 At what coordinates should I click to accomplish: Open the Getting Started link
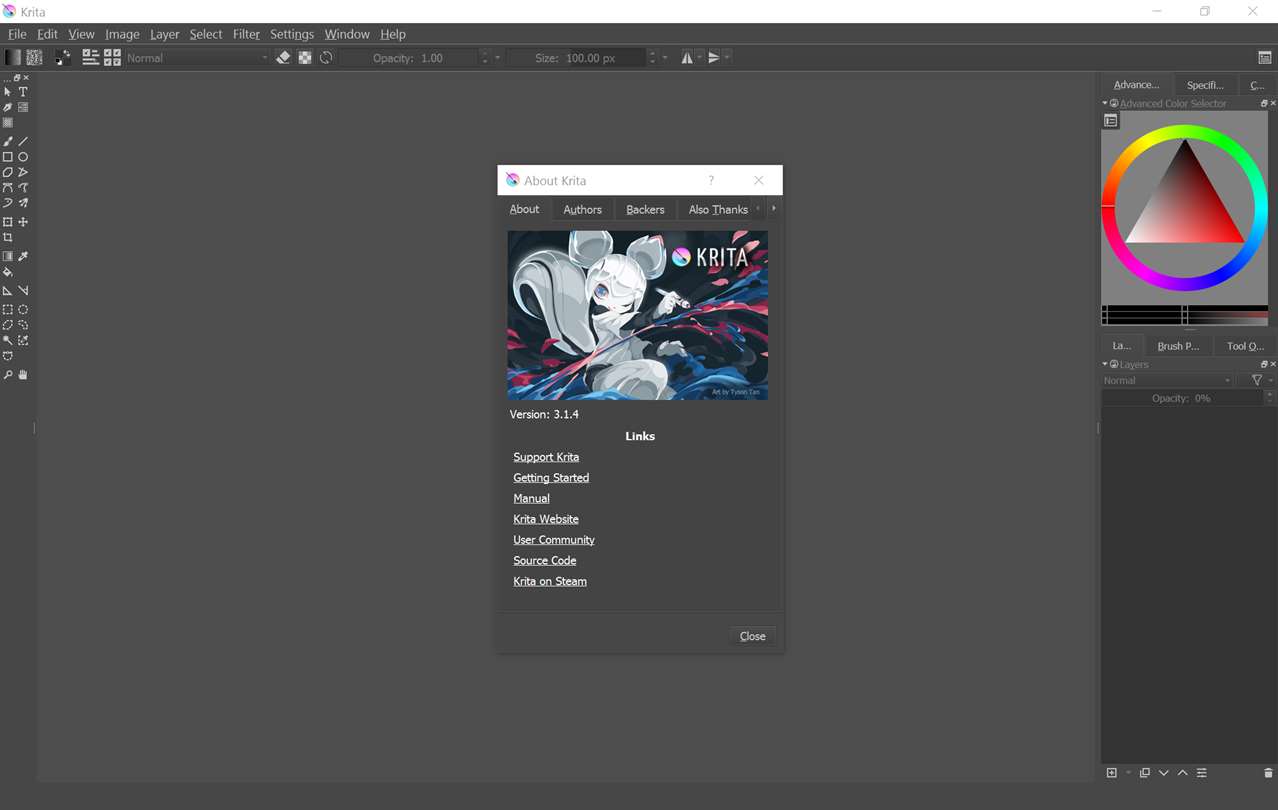point(551,478)
